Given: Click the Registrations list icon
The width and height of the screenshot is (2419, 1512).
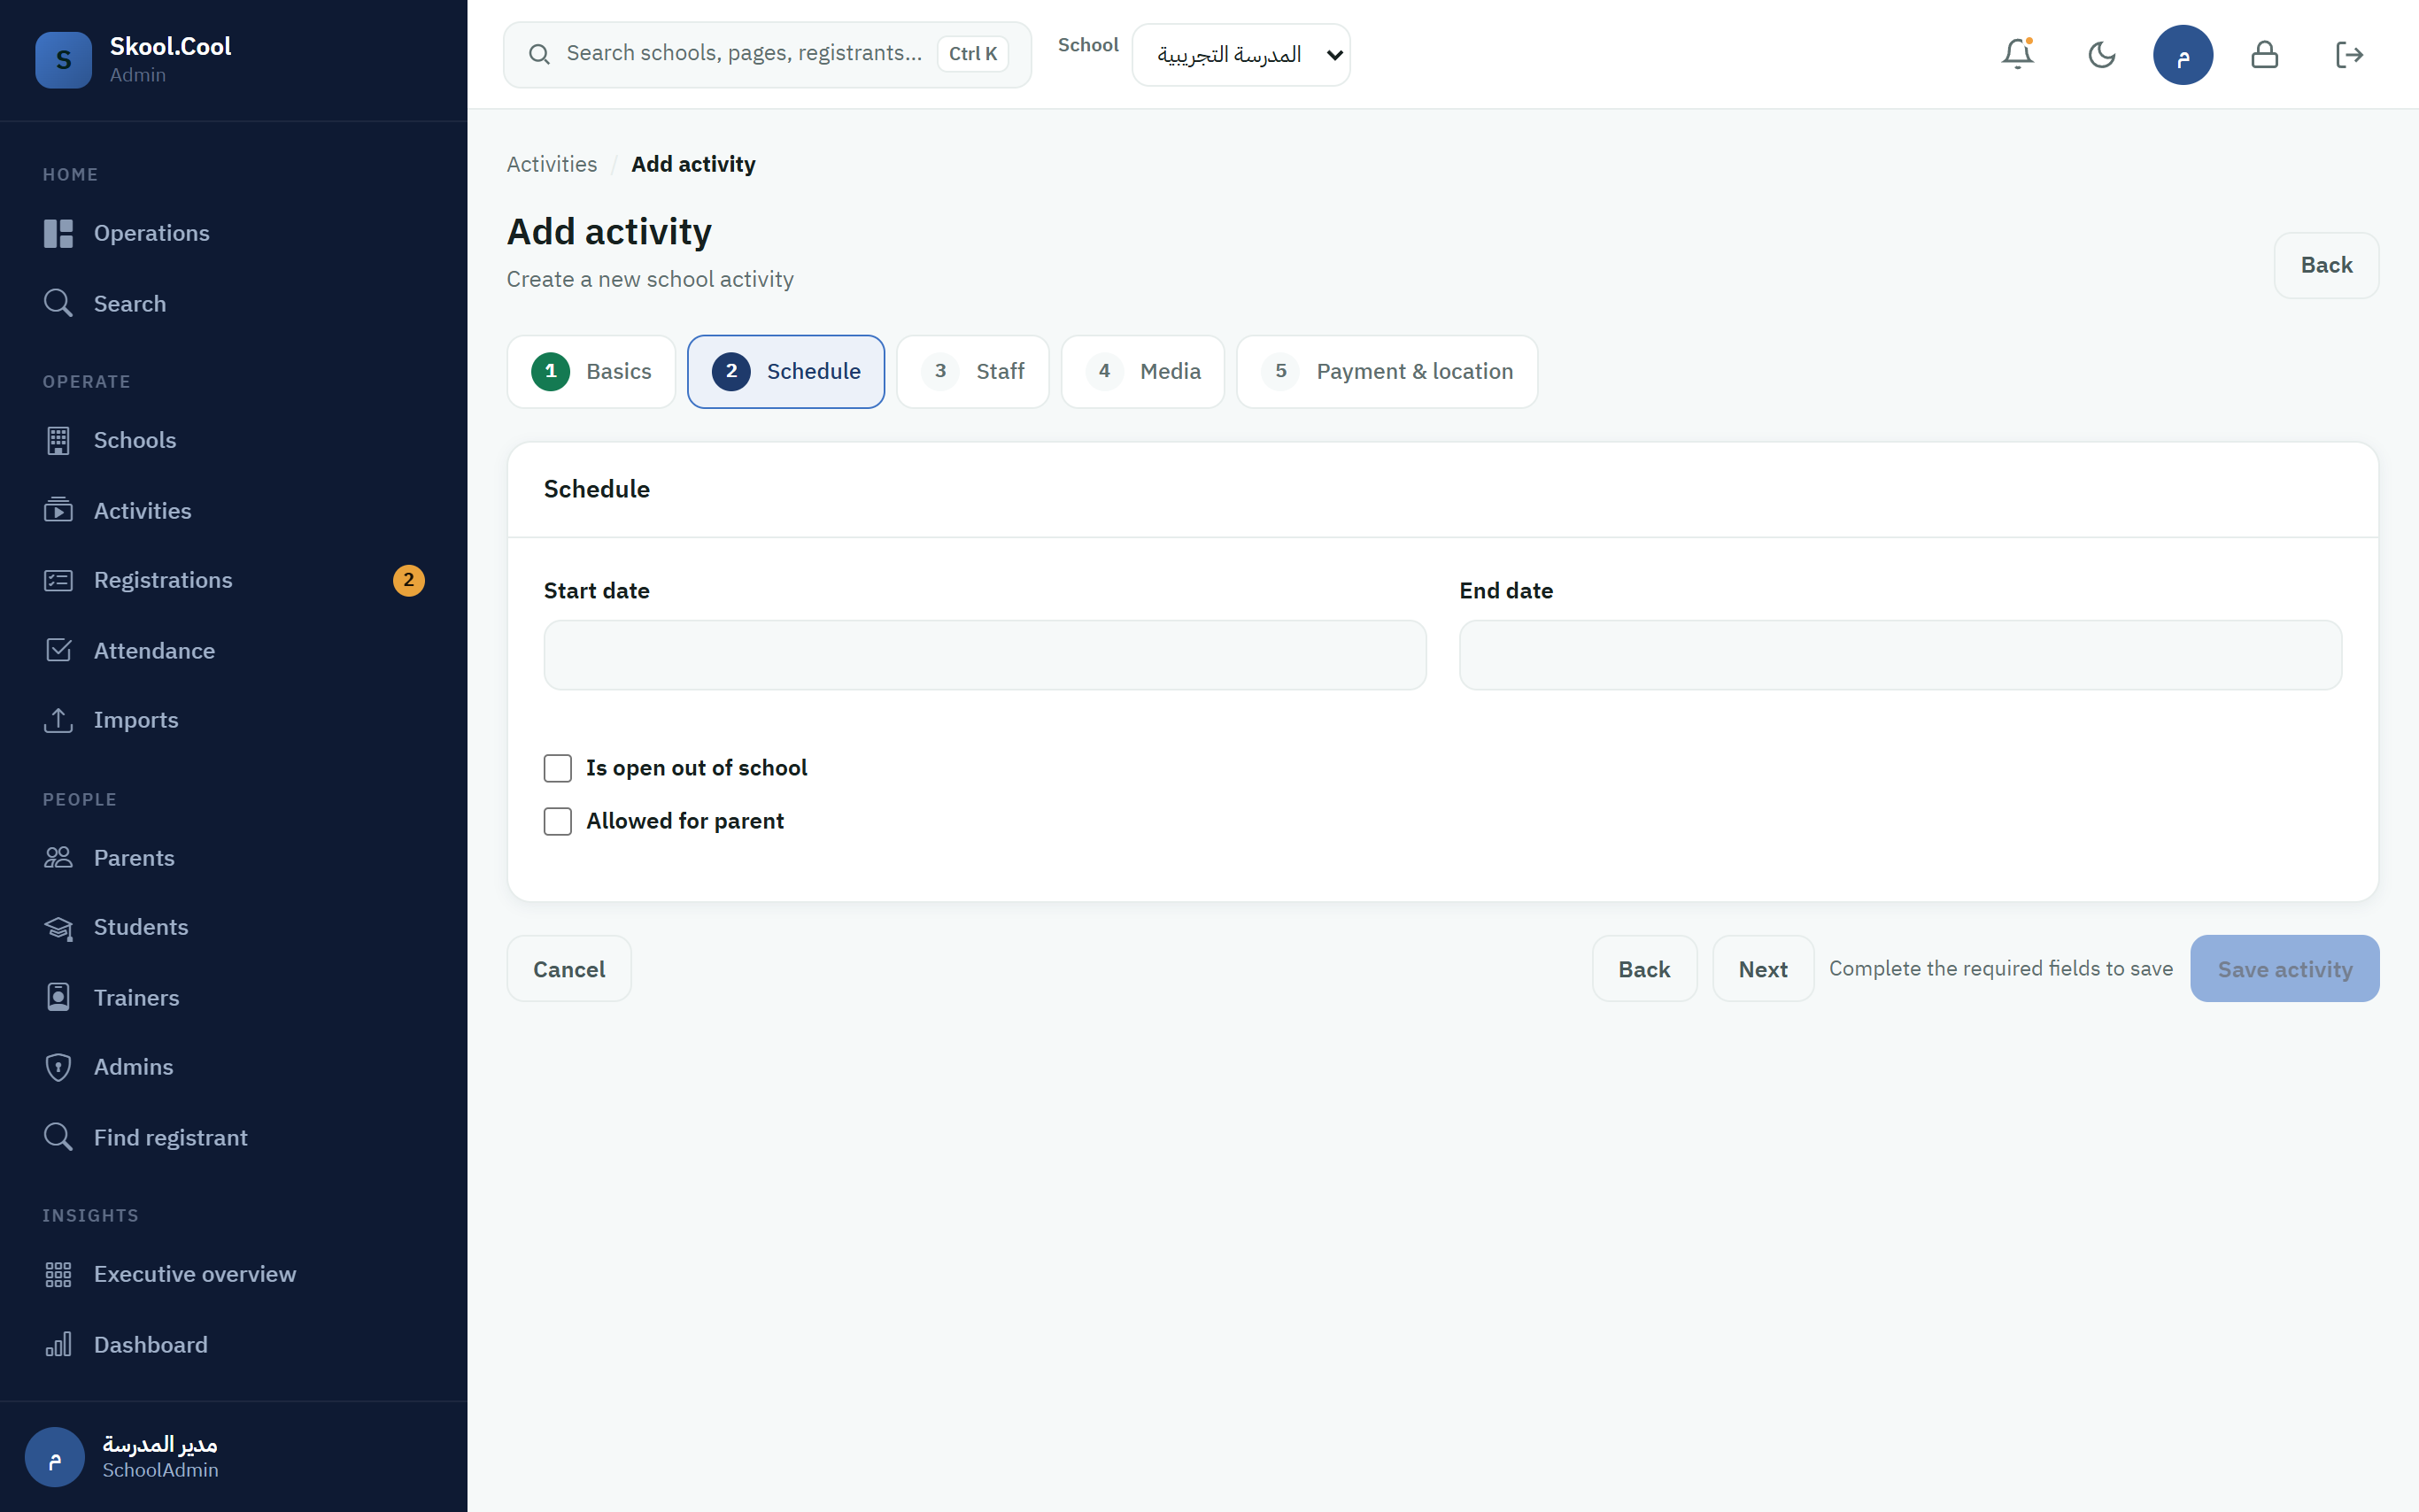Looking at the screenshot, I should coord(58,580).
